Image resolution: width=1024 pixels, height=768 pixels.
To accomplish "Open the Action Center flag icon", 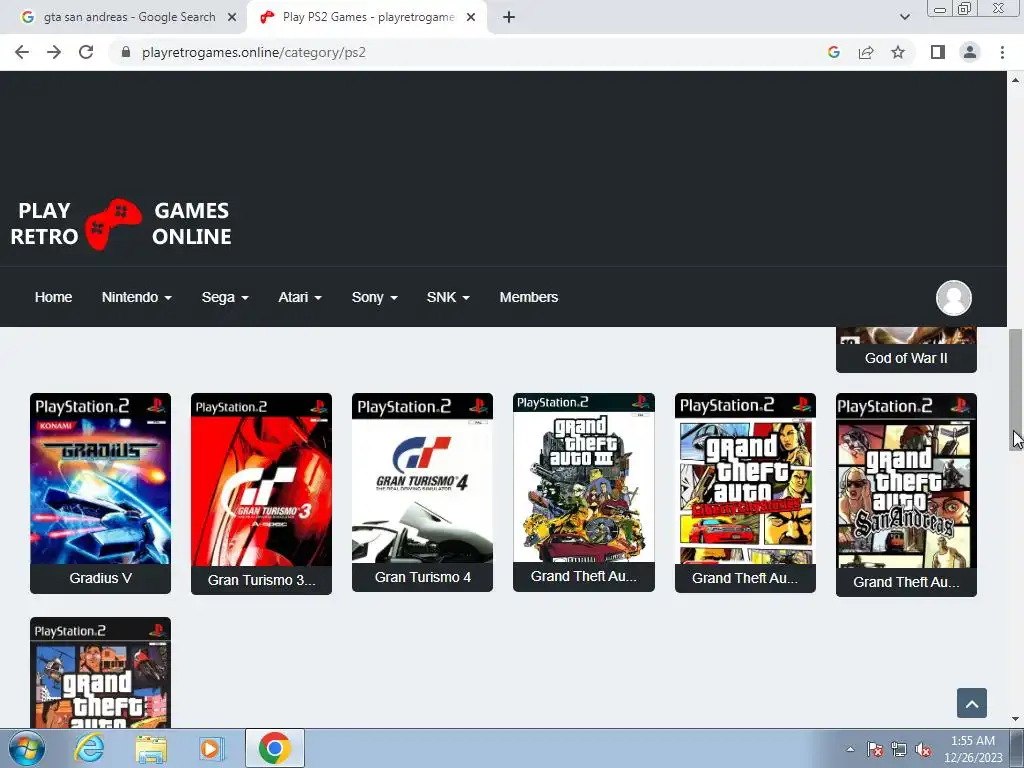I will pos(875,749).
